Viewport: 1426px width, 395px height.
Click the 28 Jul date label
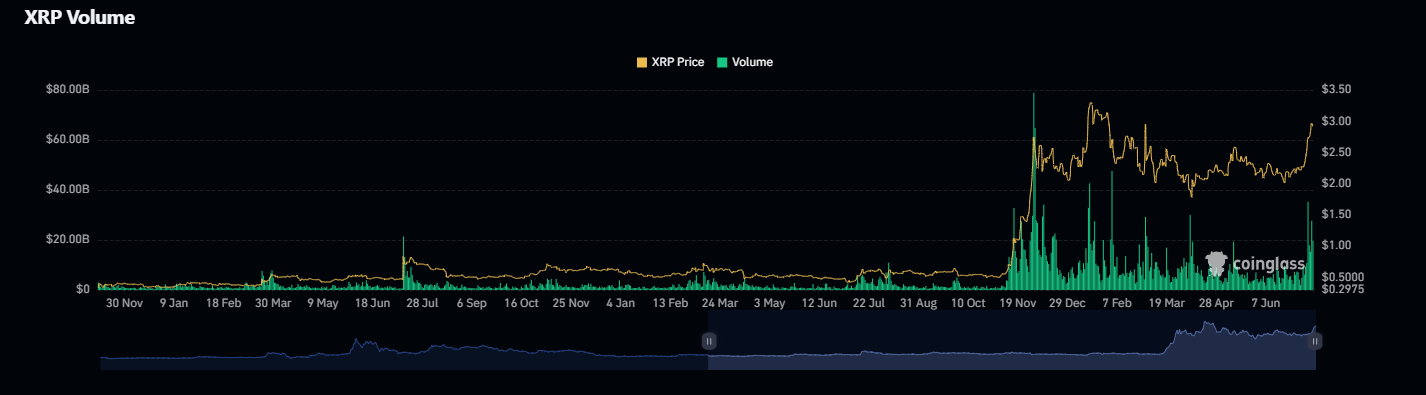(422, 303)
